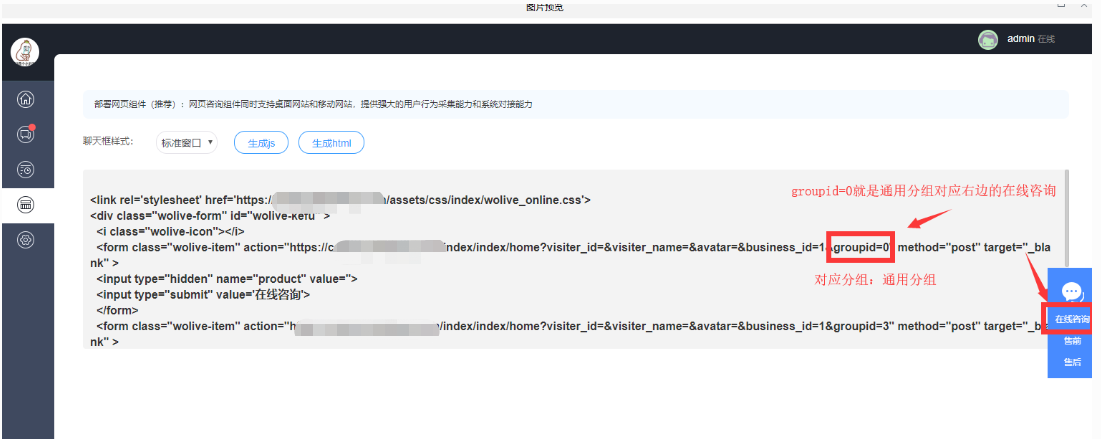Click the 聊天框样式 label
The image size is (1101, 439).
[x=107, y=141]
